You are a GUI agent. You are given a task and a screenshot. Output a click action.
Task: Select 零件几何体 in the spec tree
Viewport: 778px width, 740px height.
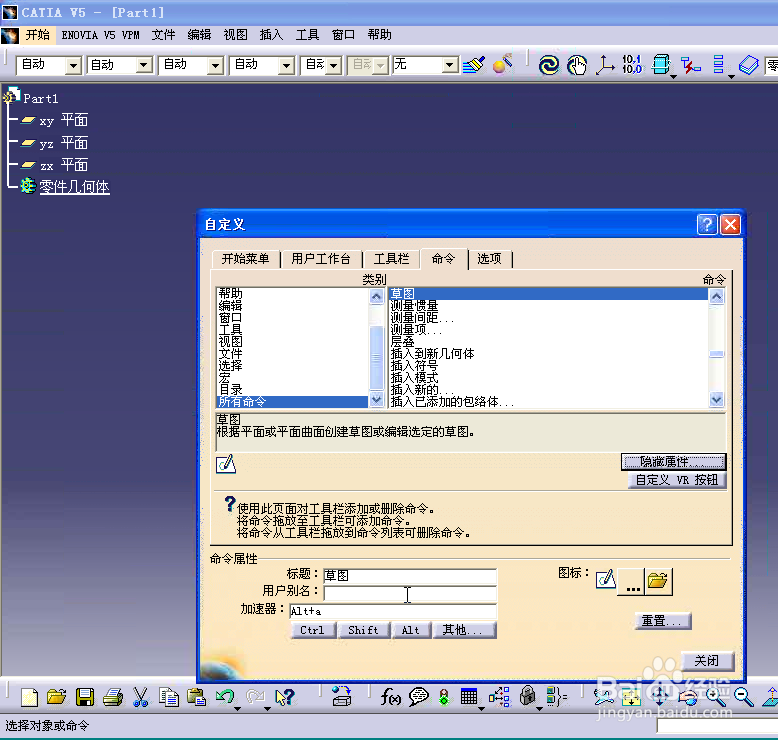74,187
